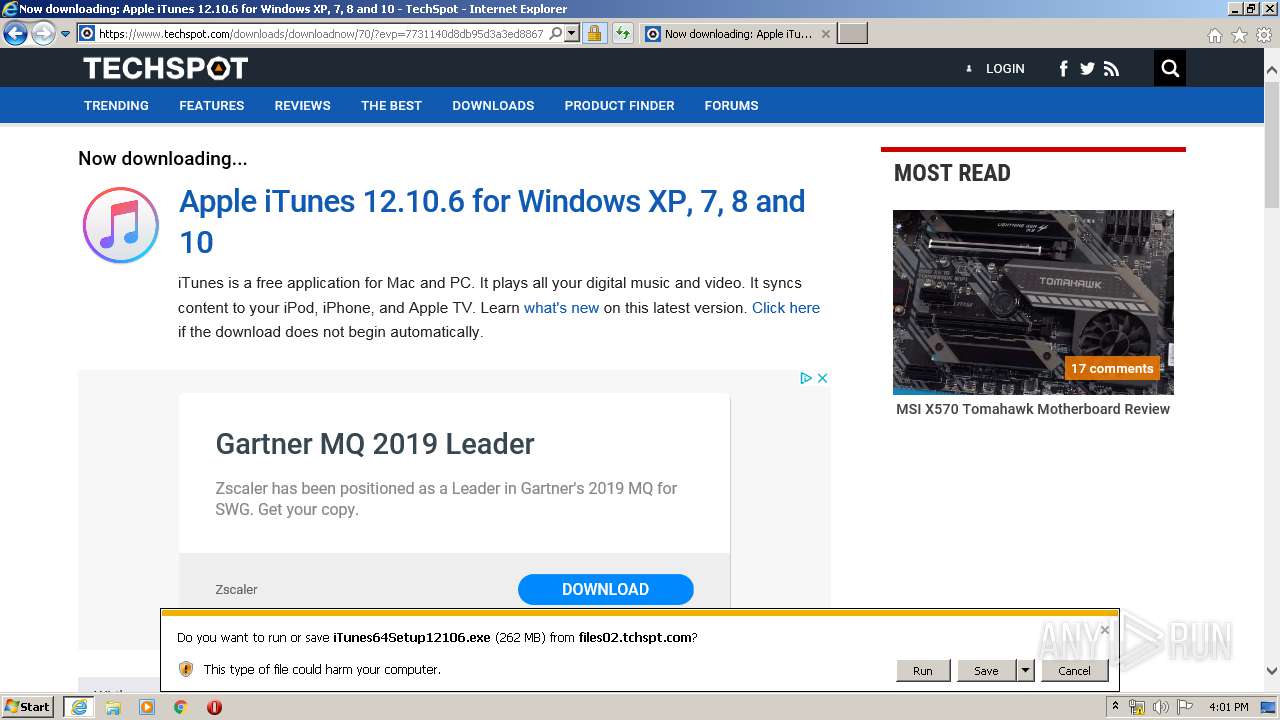Open the REVIEWS menu
1280x720 pixels.
pyautogui.click(x=303, y=105)
